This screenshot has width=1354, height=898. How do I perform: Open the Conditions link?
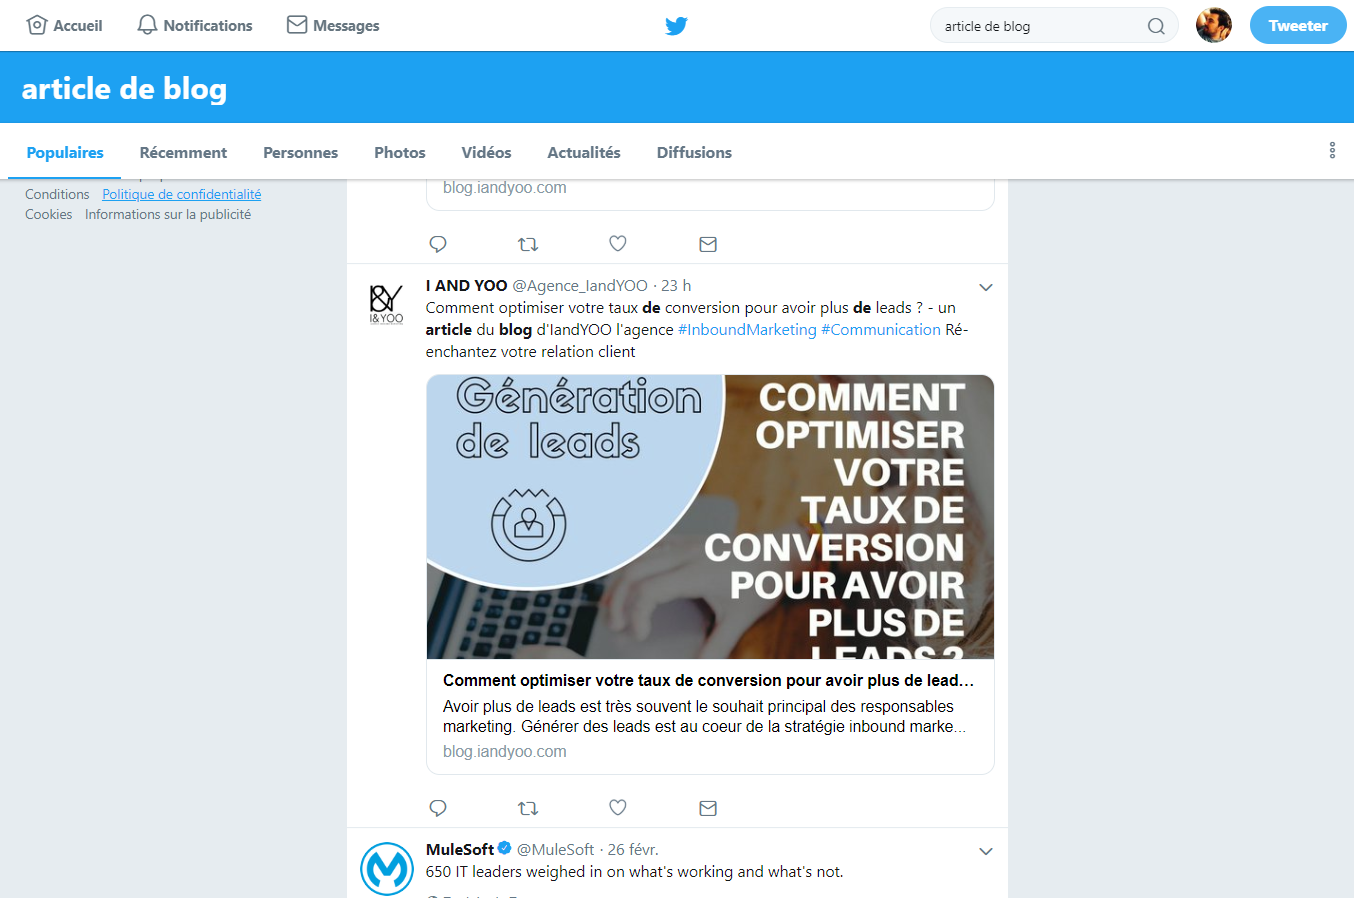tap(57, 194)
